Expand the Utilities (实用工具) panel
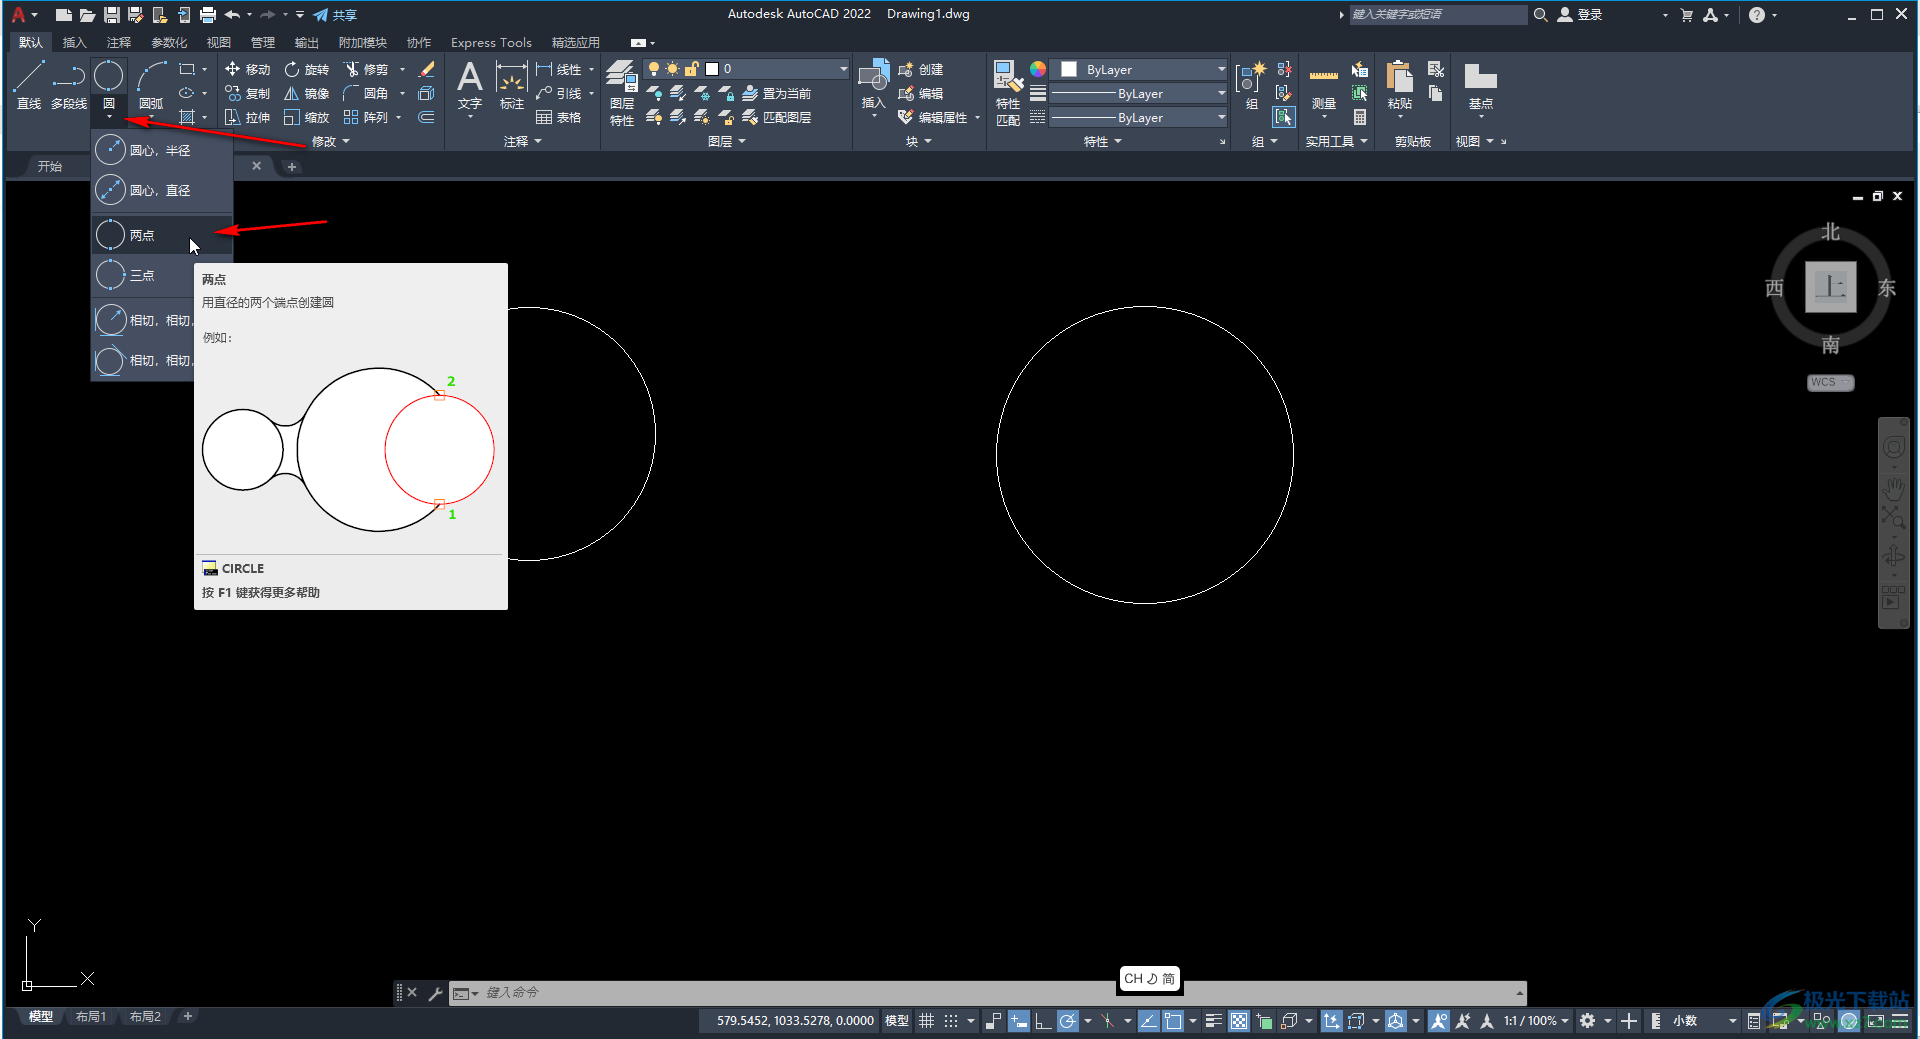Image resolution: width=1920 pixels, height=1039 pixels. [x=1337, y=142]
